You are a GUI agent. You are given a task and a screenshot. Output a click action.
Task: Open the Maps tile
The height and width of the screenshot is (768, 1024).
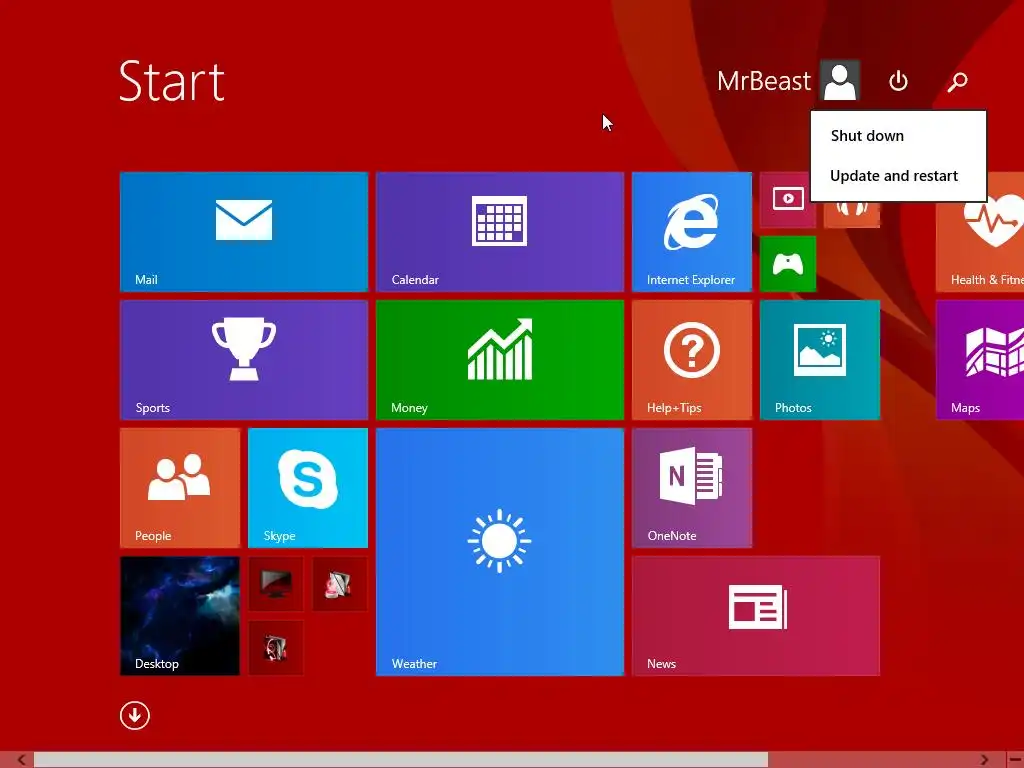[980, 360]
